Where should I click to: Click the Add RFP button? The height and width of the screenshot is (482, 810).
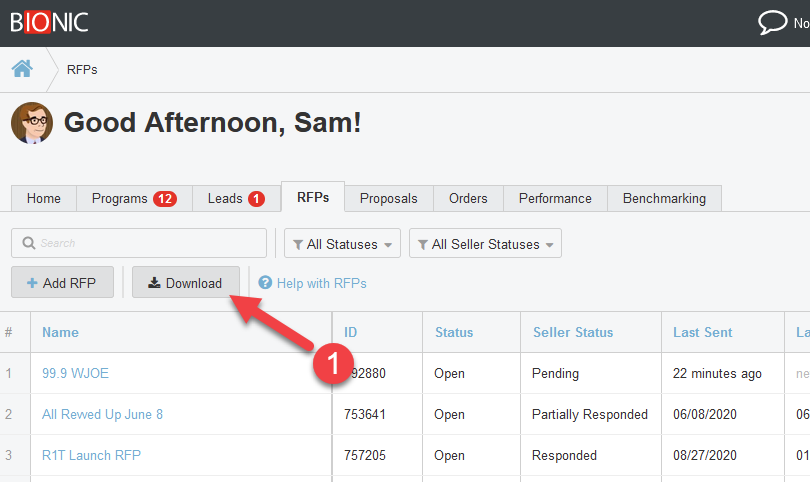(62, 283)
